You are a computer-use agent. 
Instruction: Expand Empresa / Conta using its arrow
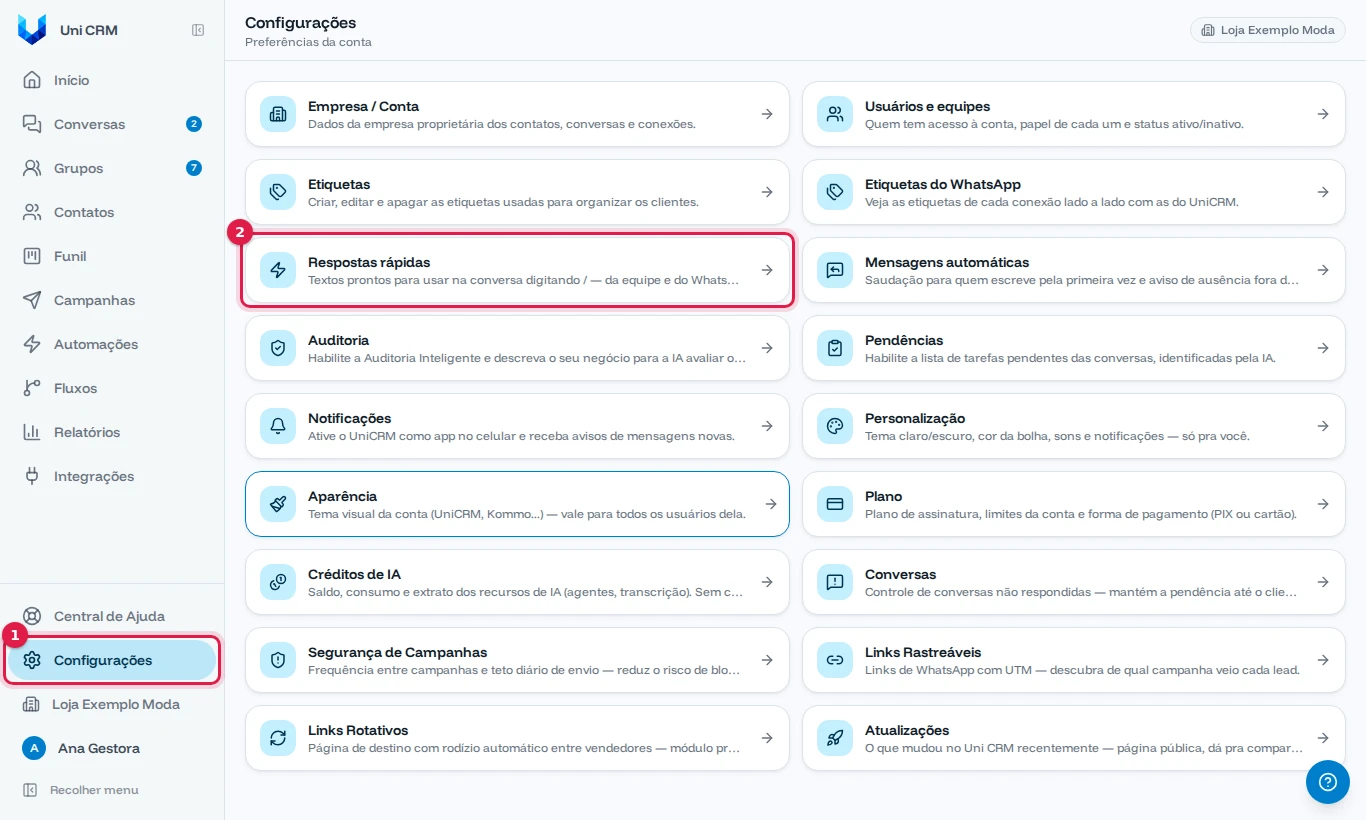[x=767, y=114]
